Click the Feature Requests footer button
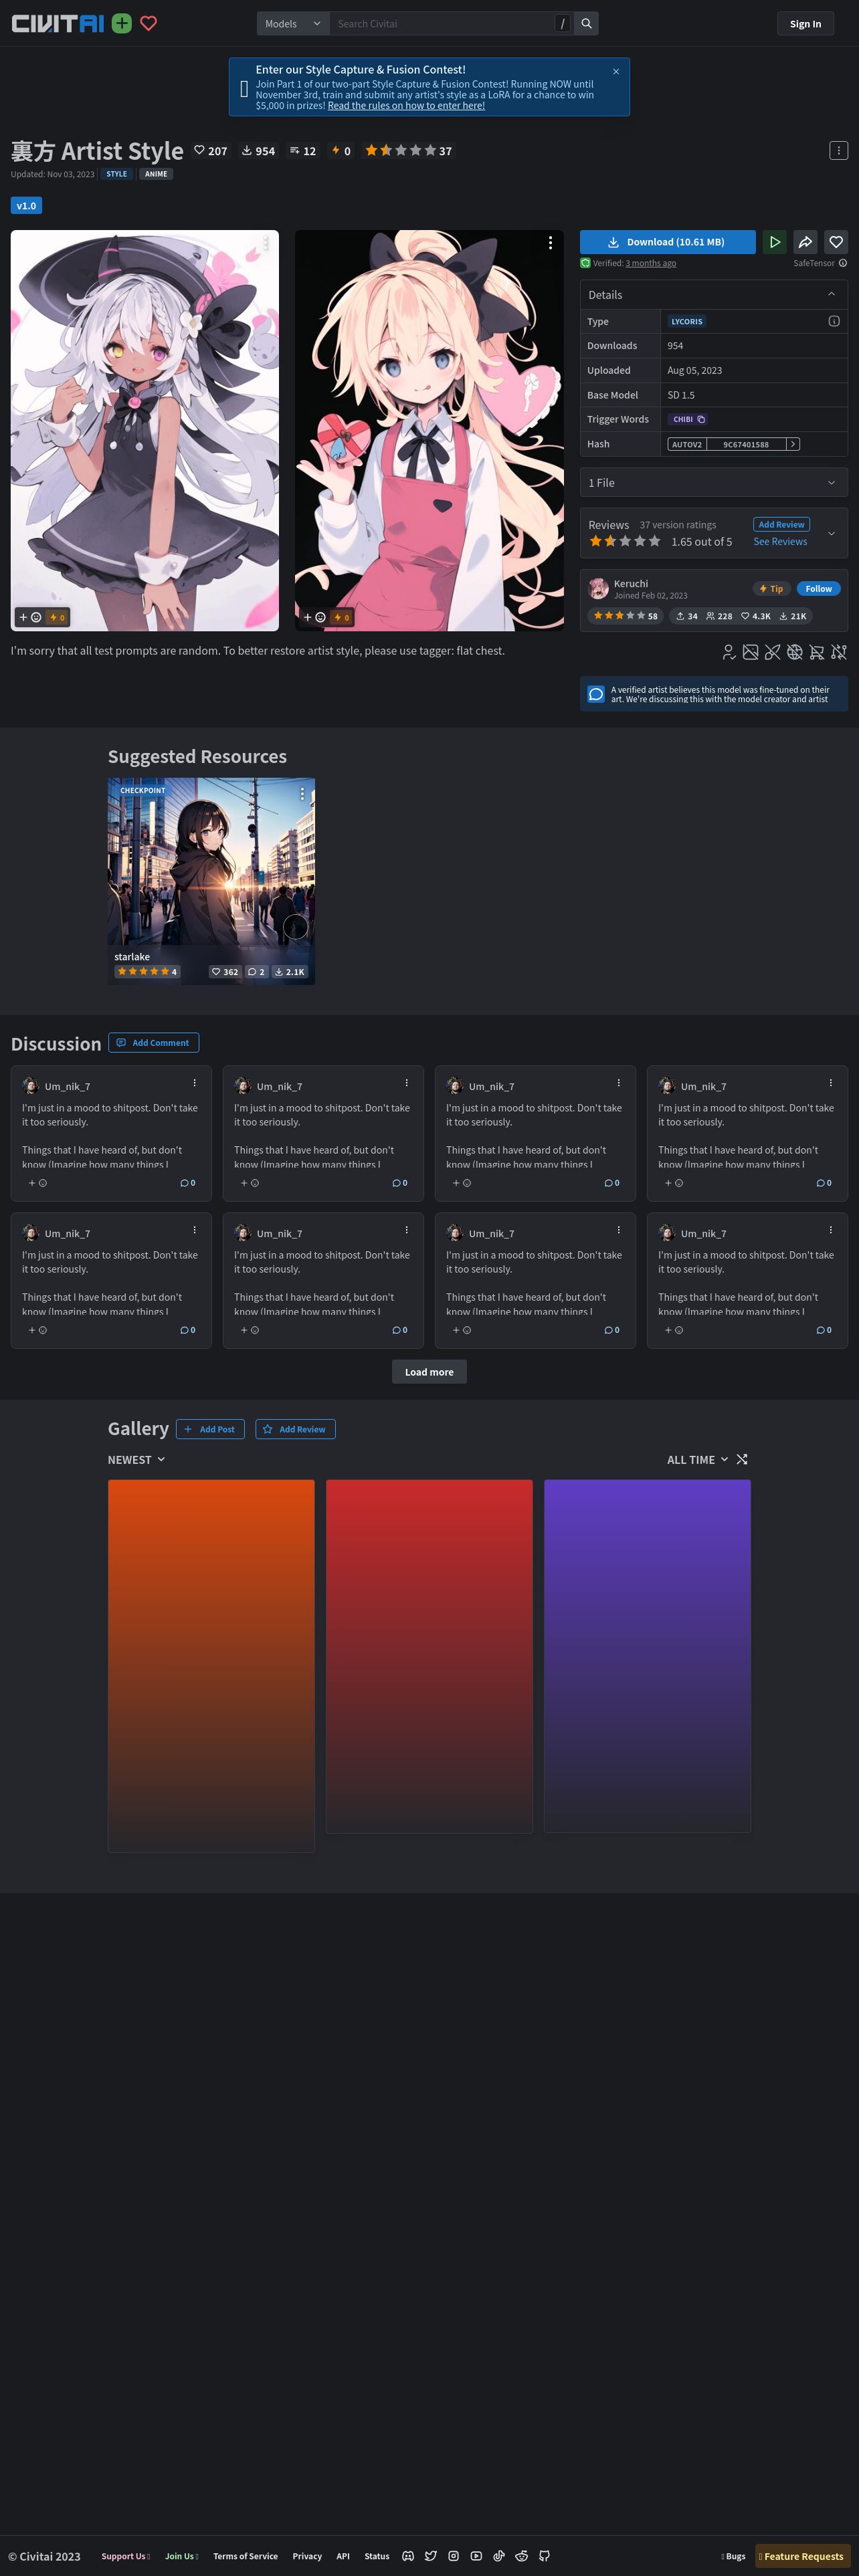859x2576 pixels. point(803,2556)
